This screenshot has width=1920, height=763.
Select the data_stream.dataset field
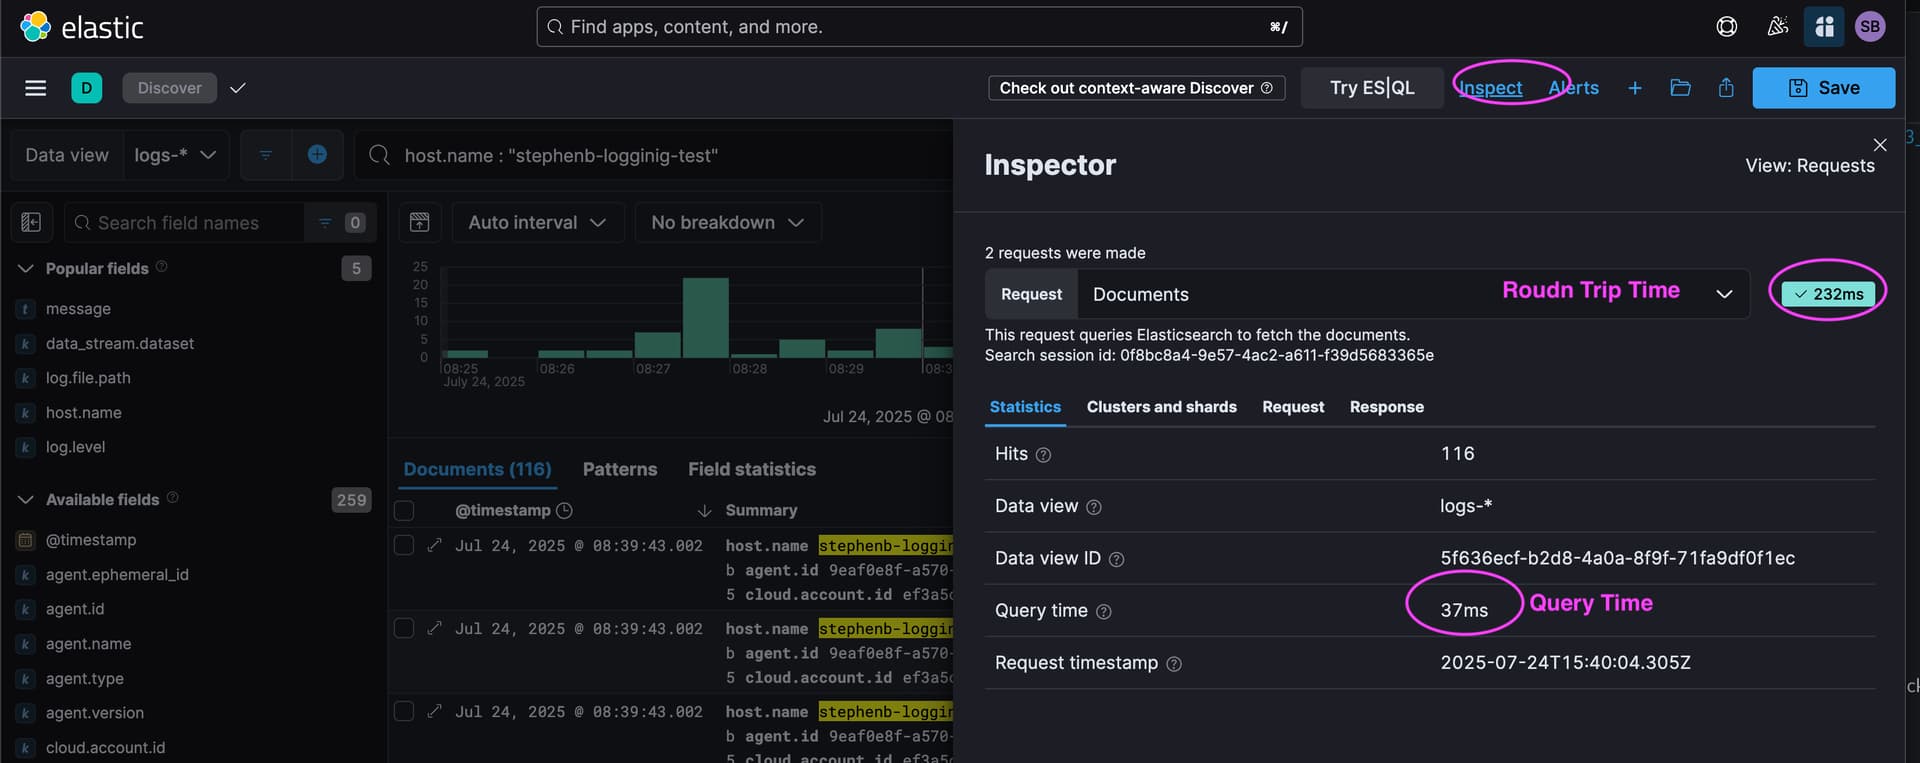tap(120, 343)
